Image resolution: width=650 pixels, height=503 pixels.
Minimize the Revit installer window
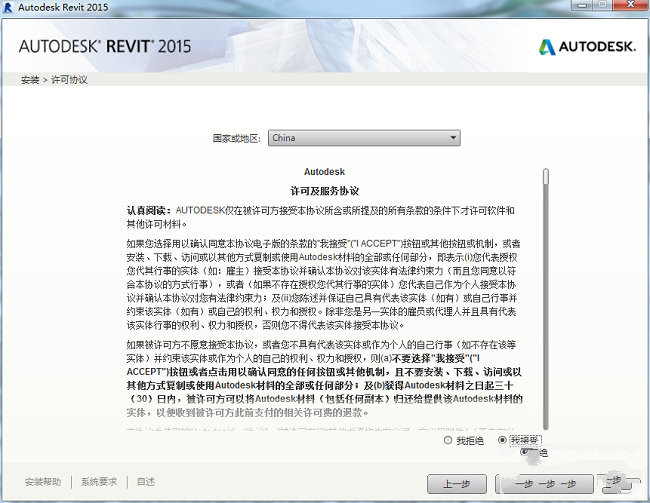coord(583,5)
